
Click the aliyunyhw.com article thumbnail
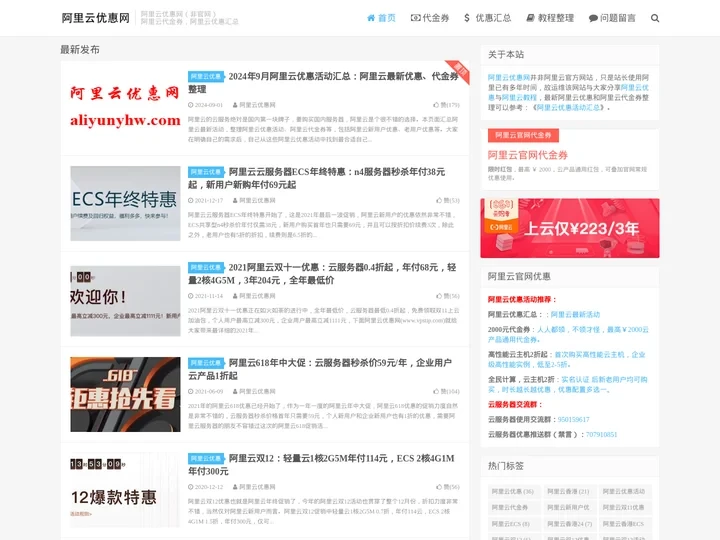coord(125,107)
